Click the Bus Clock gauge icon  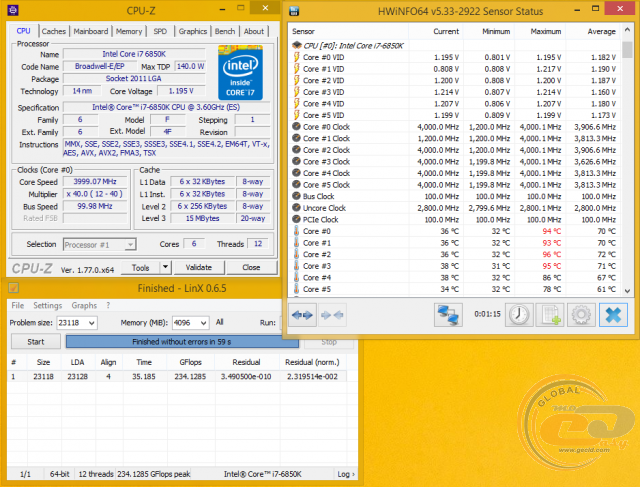pos(296,196)
